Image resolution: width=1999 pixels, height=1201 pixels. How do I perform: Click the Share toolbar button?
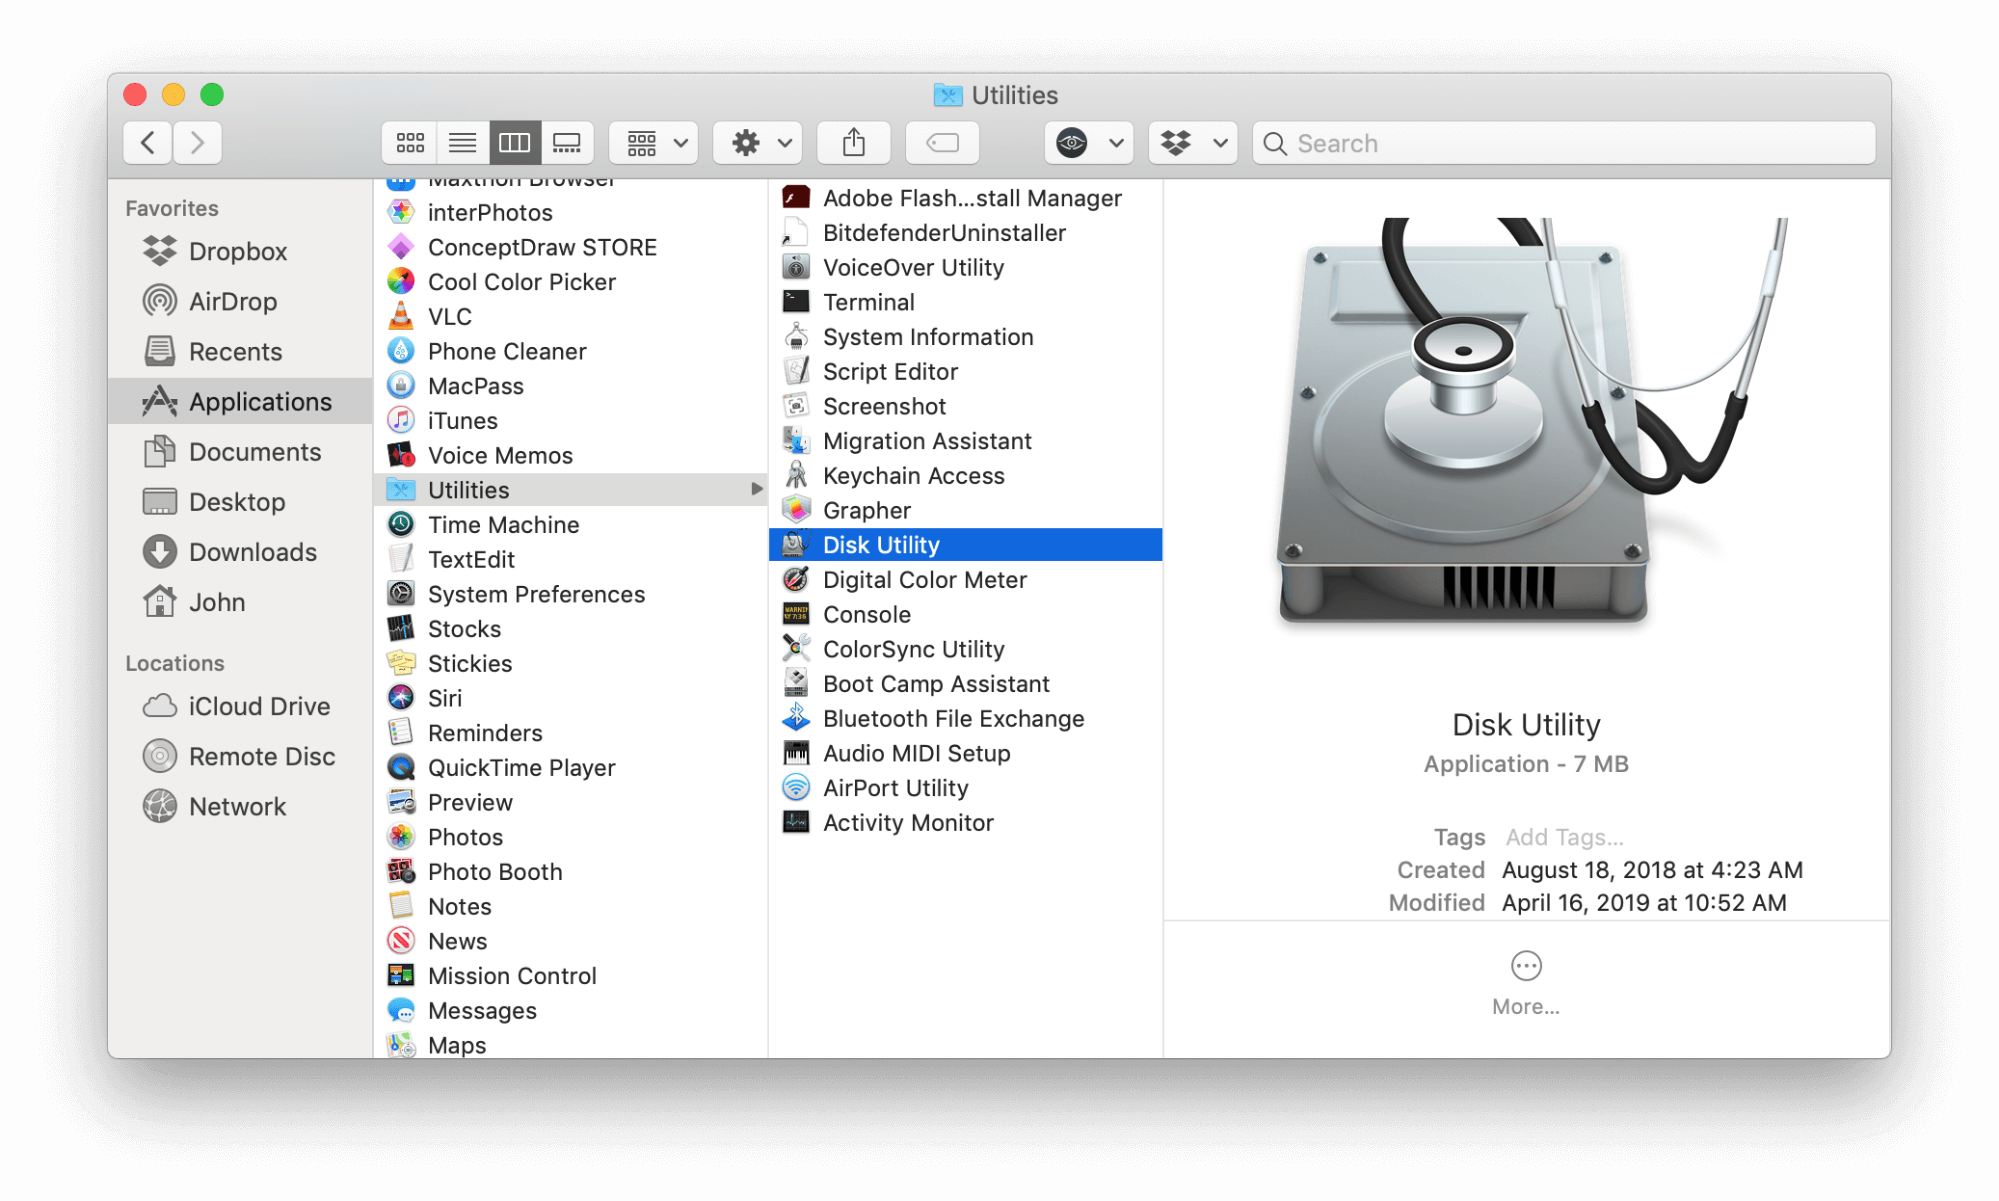click(x=854, y=143)
